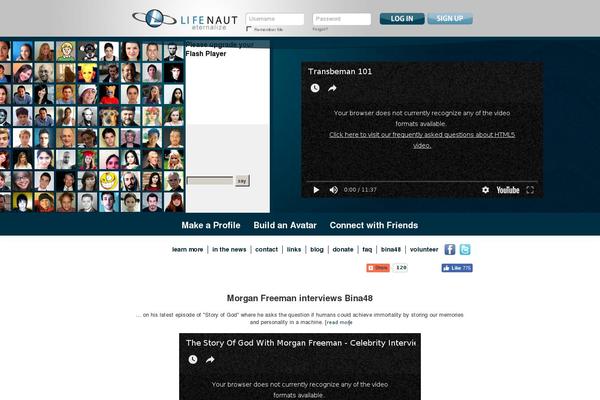
Task: Open the faq link
Action: click(x=367, y=250)
